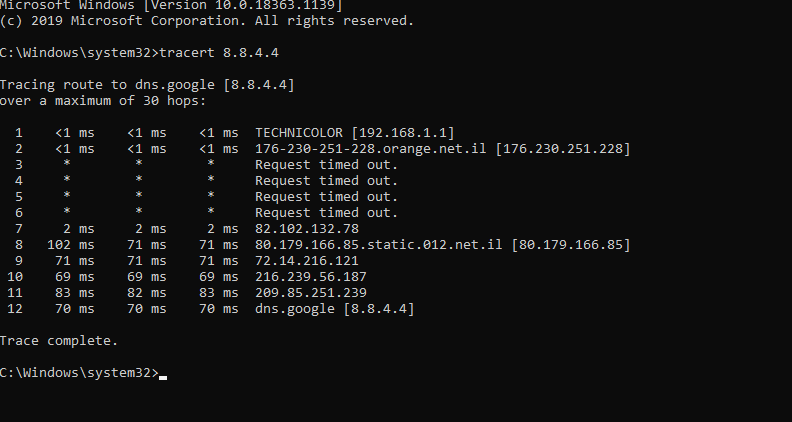
Task: Click the IP address 72.14.216.121
Action: click(x=307, y=261)
